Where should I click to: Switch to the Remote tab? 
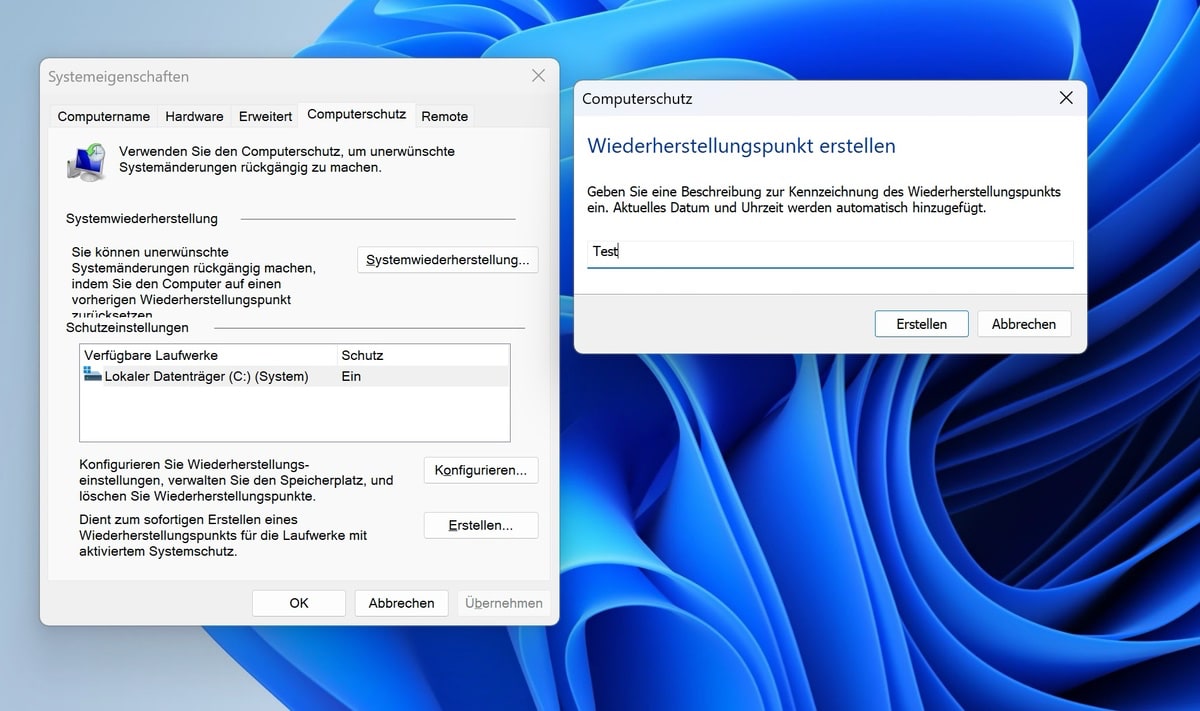(444, 116)
